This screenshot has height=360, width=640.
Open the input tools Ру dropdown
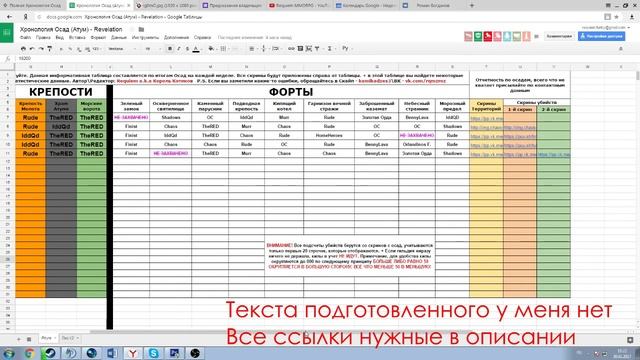pos(347,49)
